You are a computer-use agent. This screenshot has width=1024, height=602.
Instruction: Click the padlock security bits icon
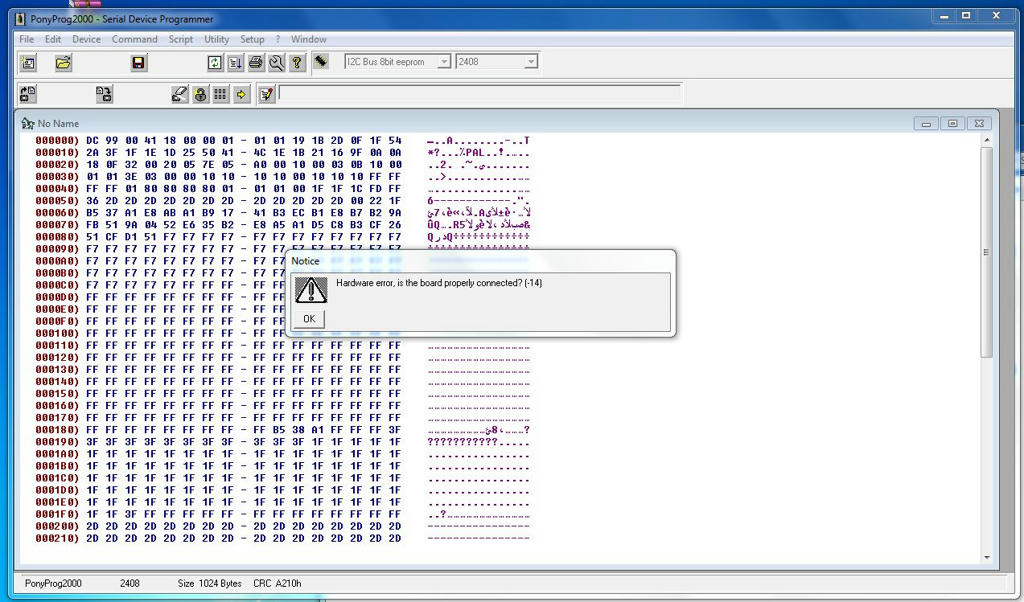point(200,94)
